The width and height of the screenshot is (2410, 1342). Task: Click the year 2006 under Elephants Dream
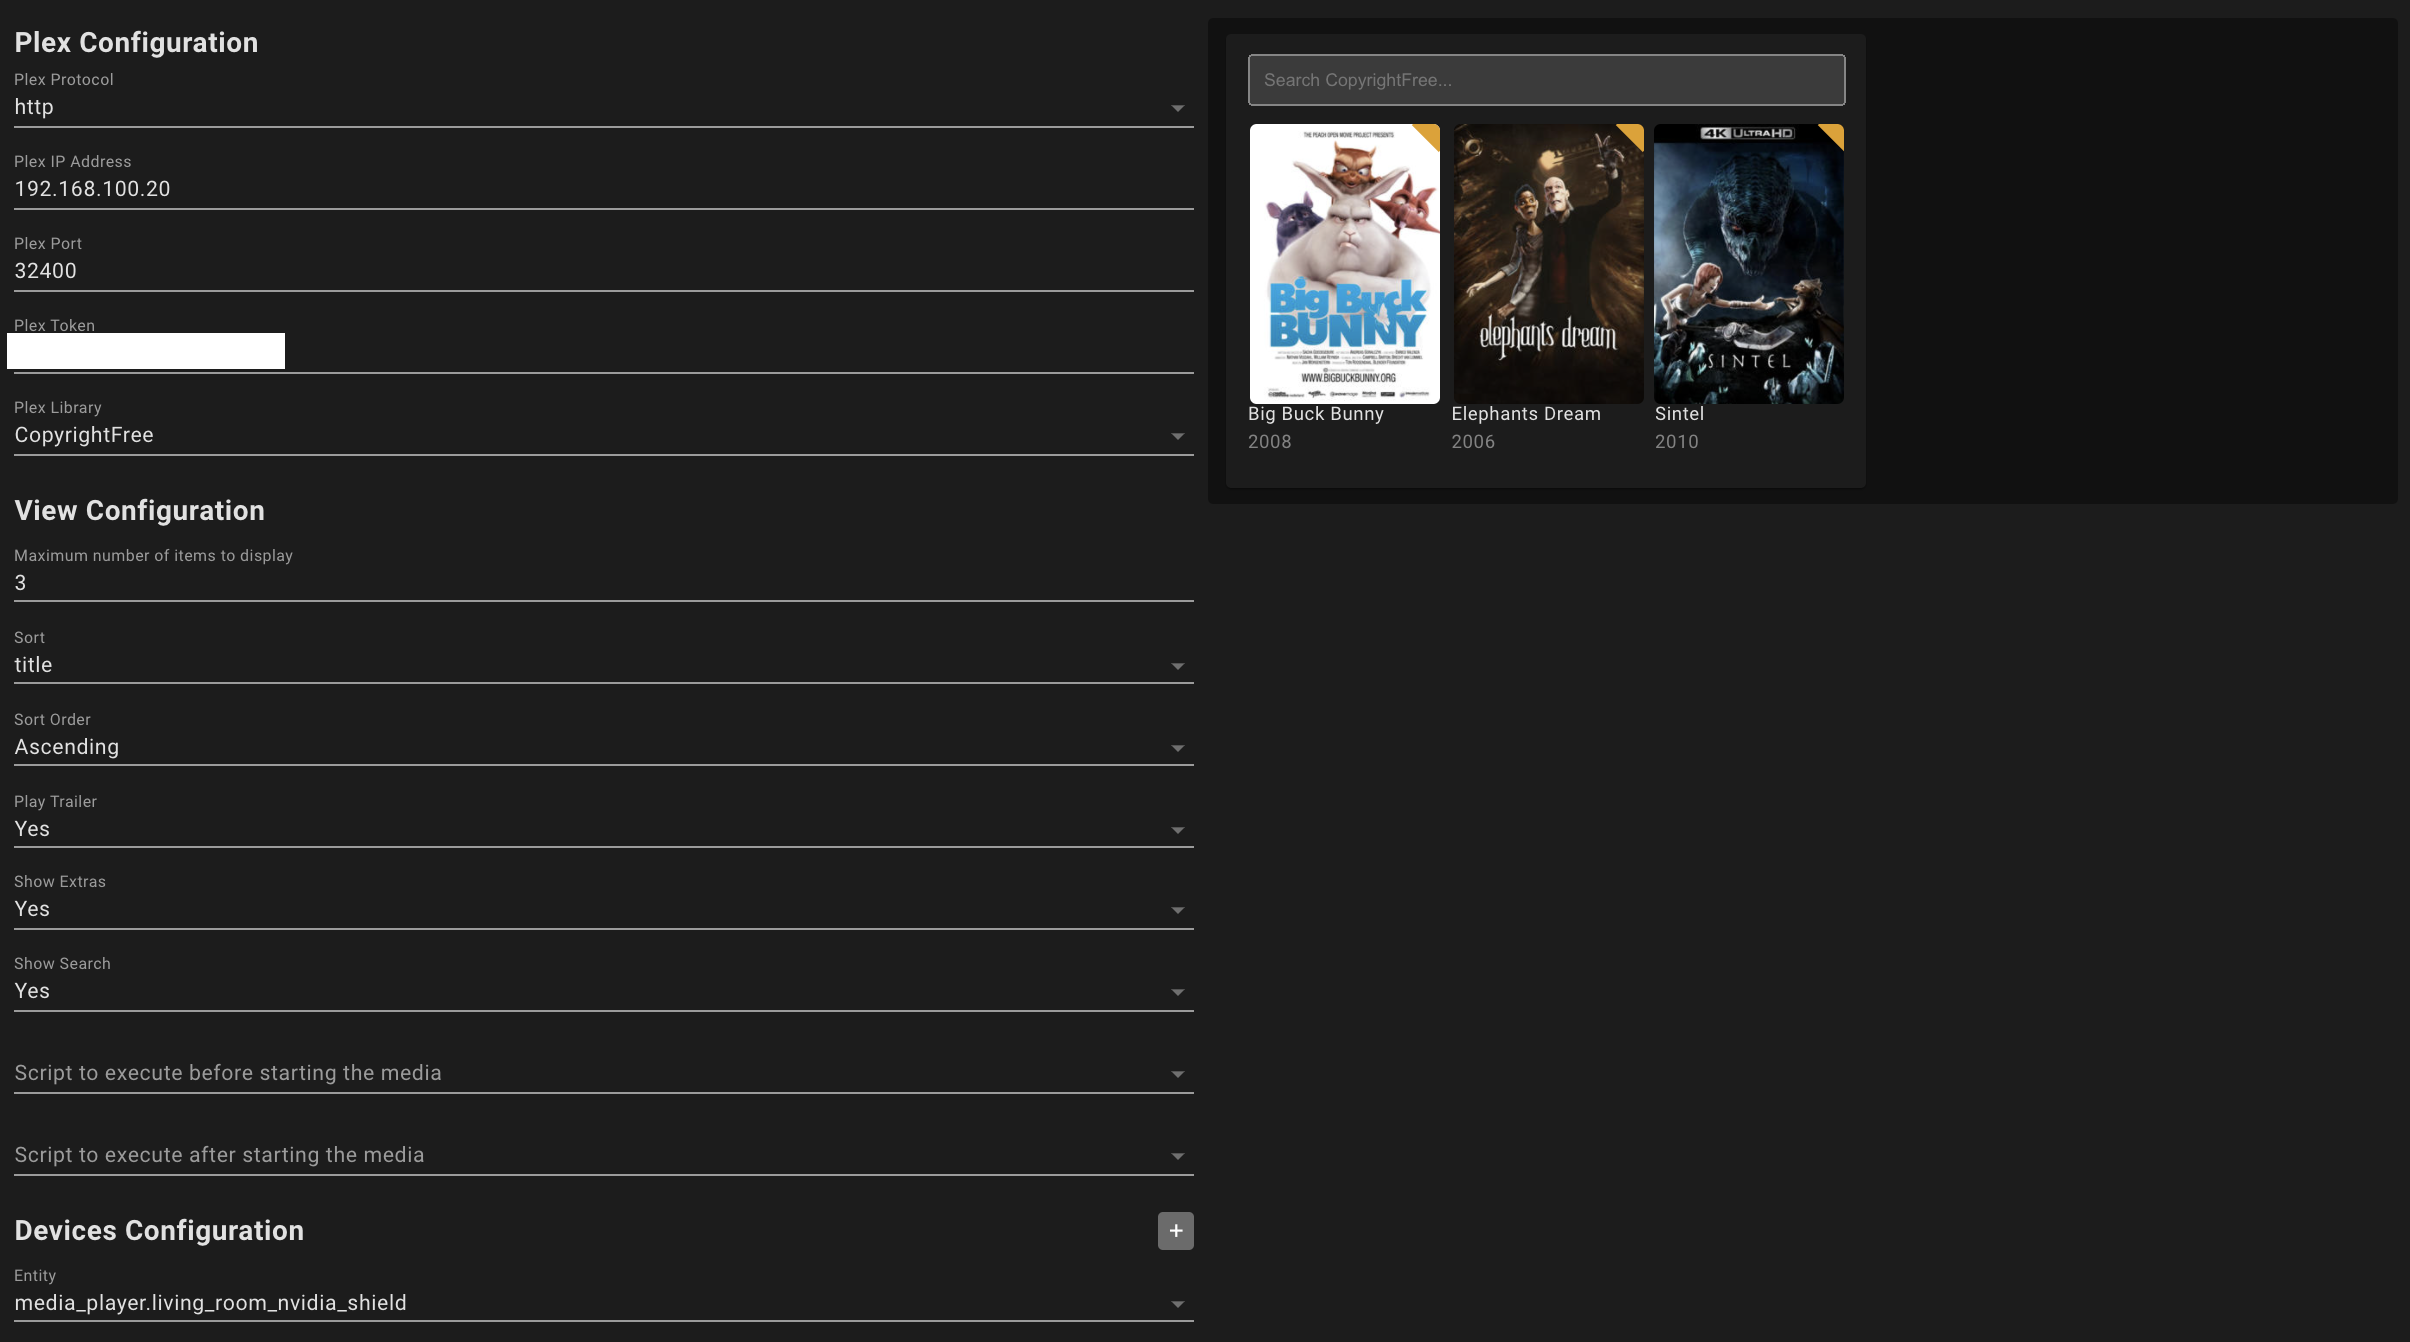[x=1473, y=442]
